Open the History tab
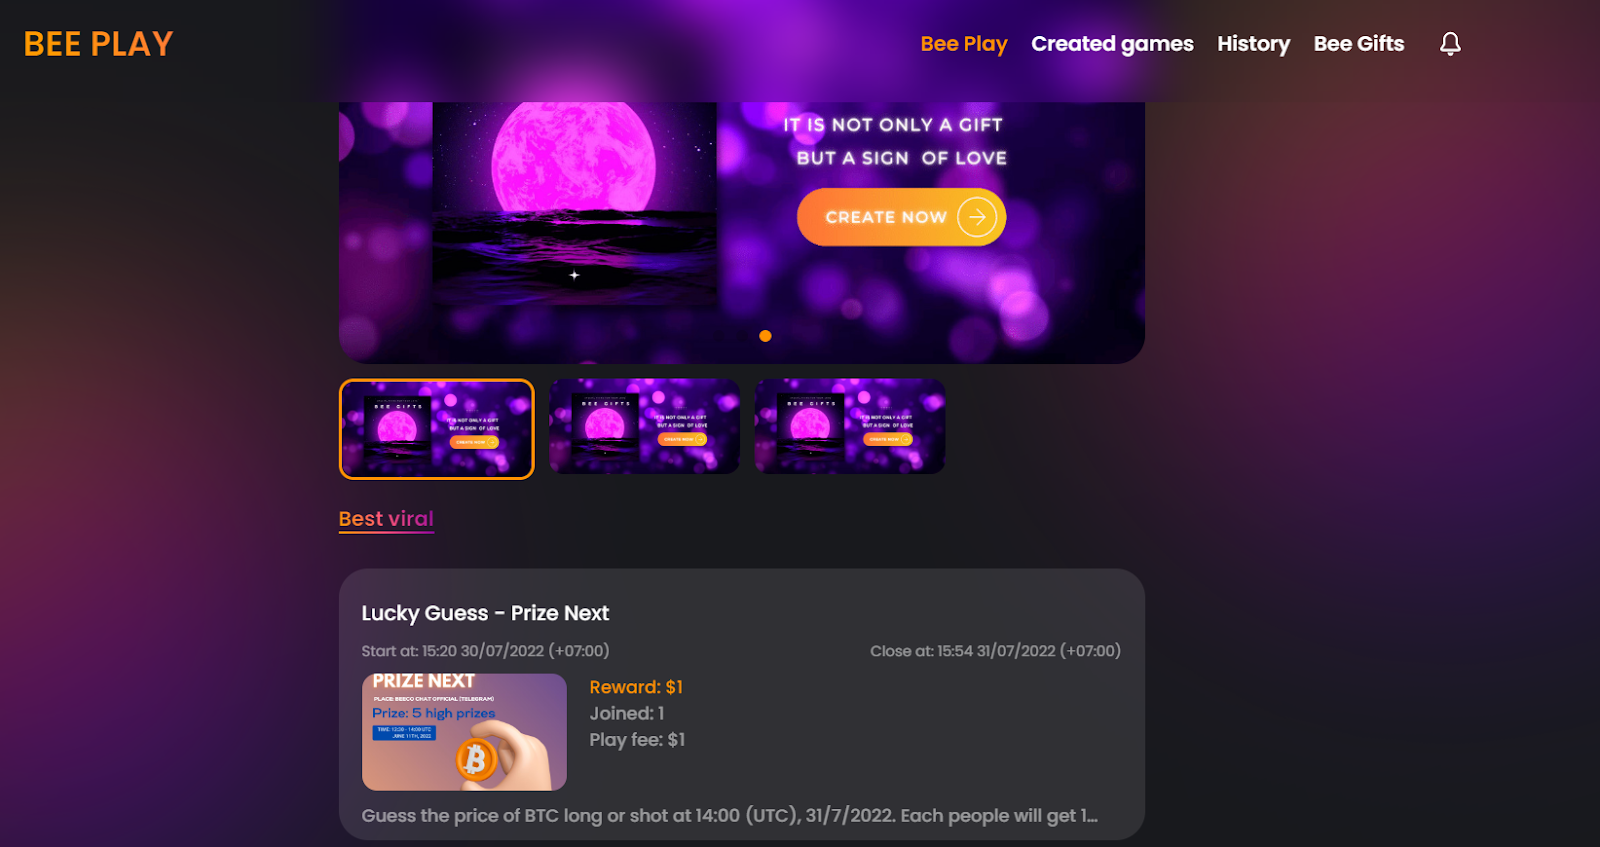 point(1253,44)
